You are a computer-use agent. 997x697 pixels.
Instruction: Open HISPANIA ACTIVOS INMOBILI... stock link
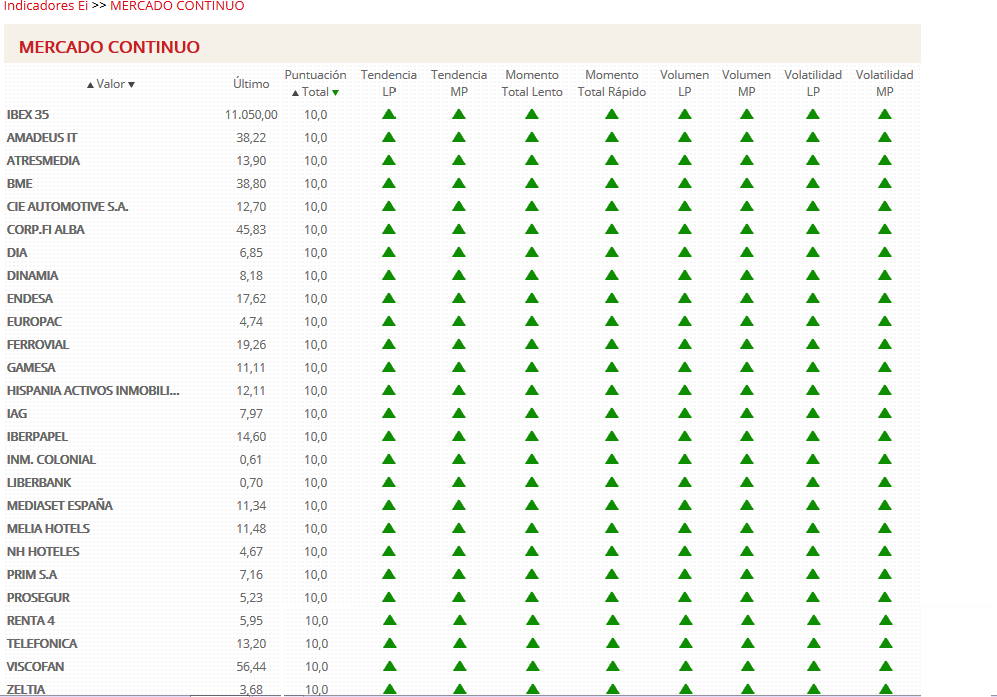coord(93,390)
